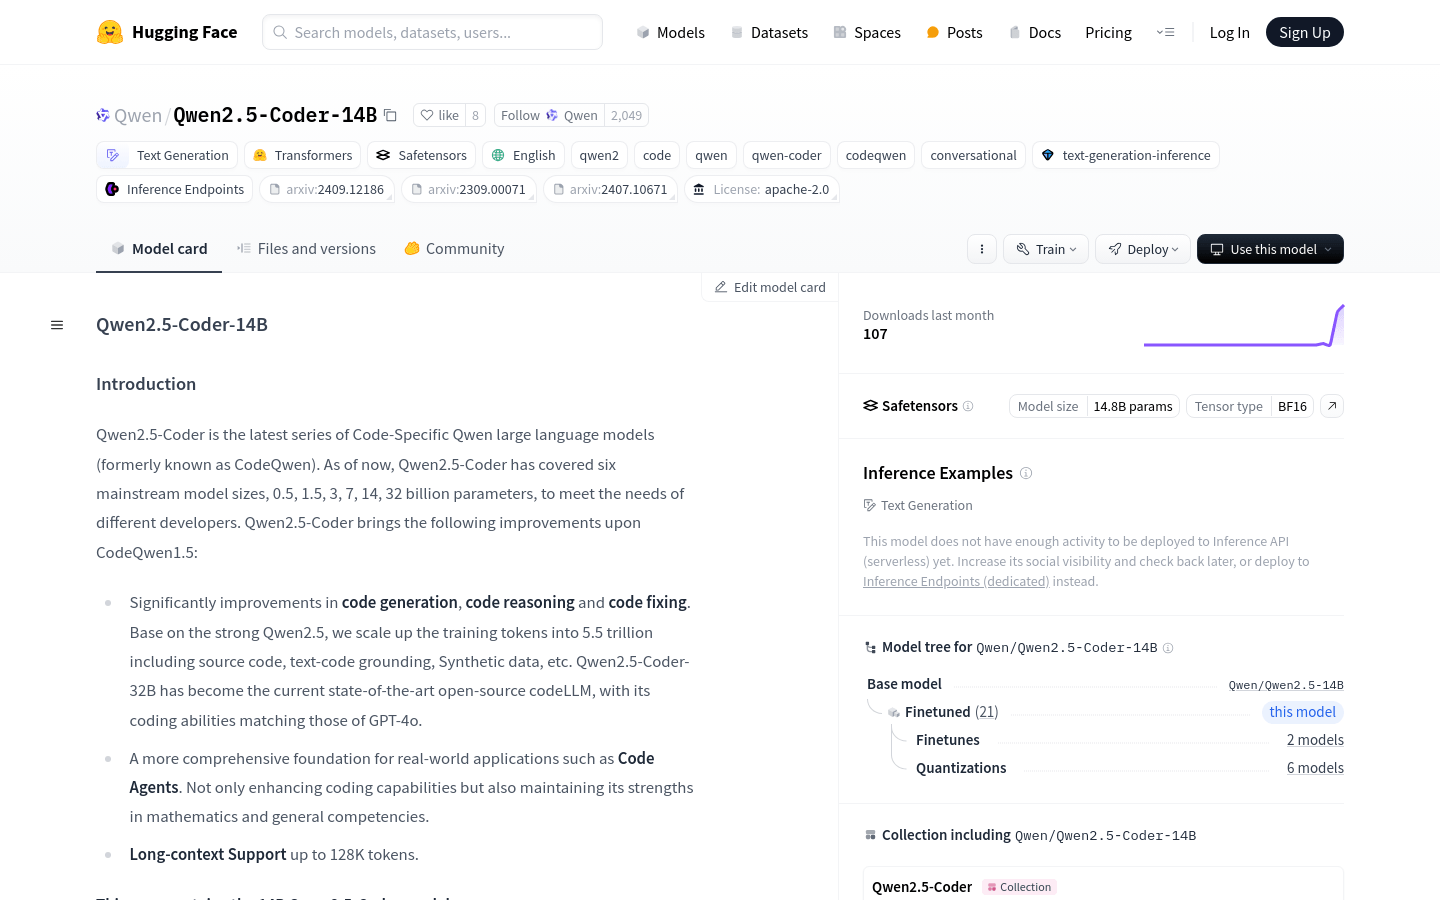Click the Qwen organization name link
The height and width of the screenshot is (900, 1440).
[x=138, y=116]
